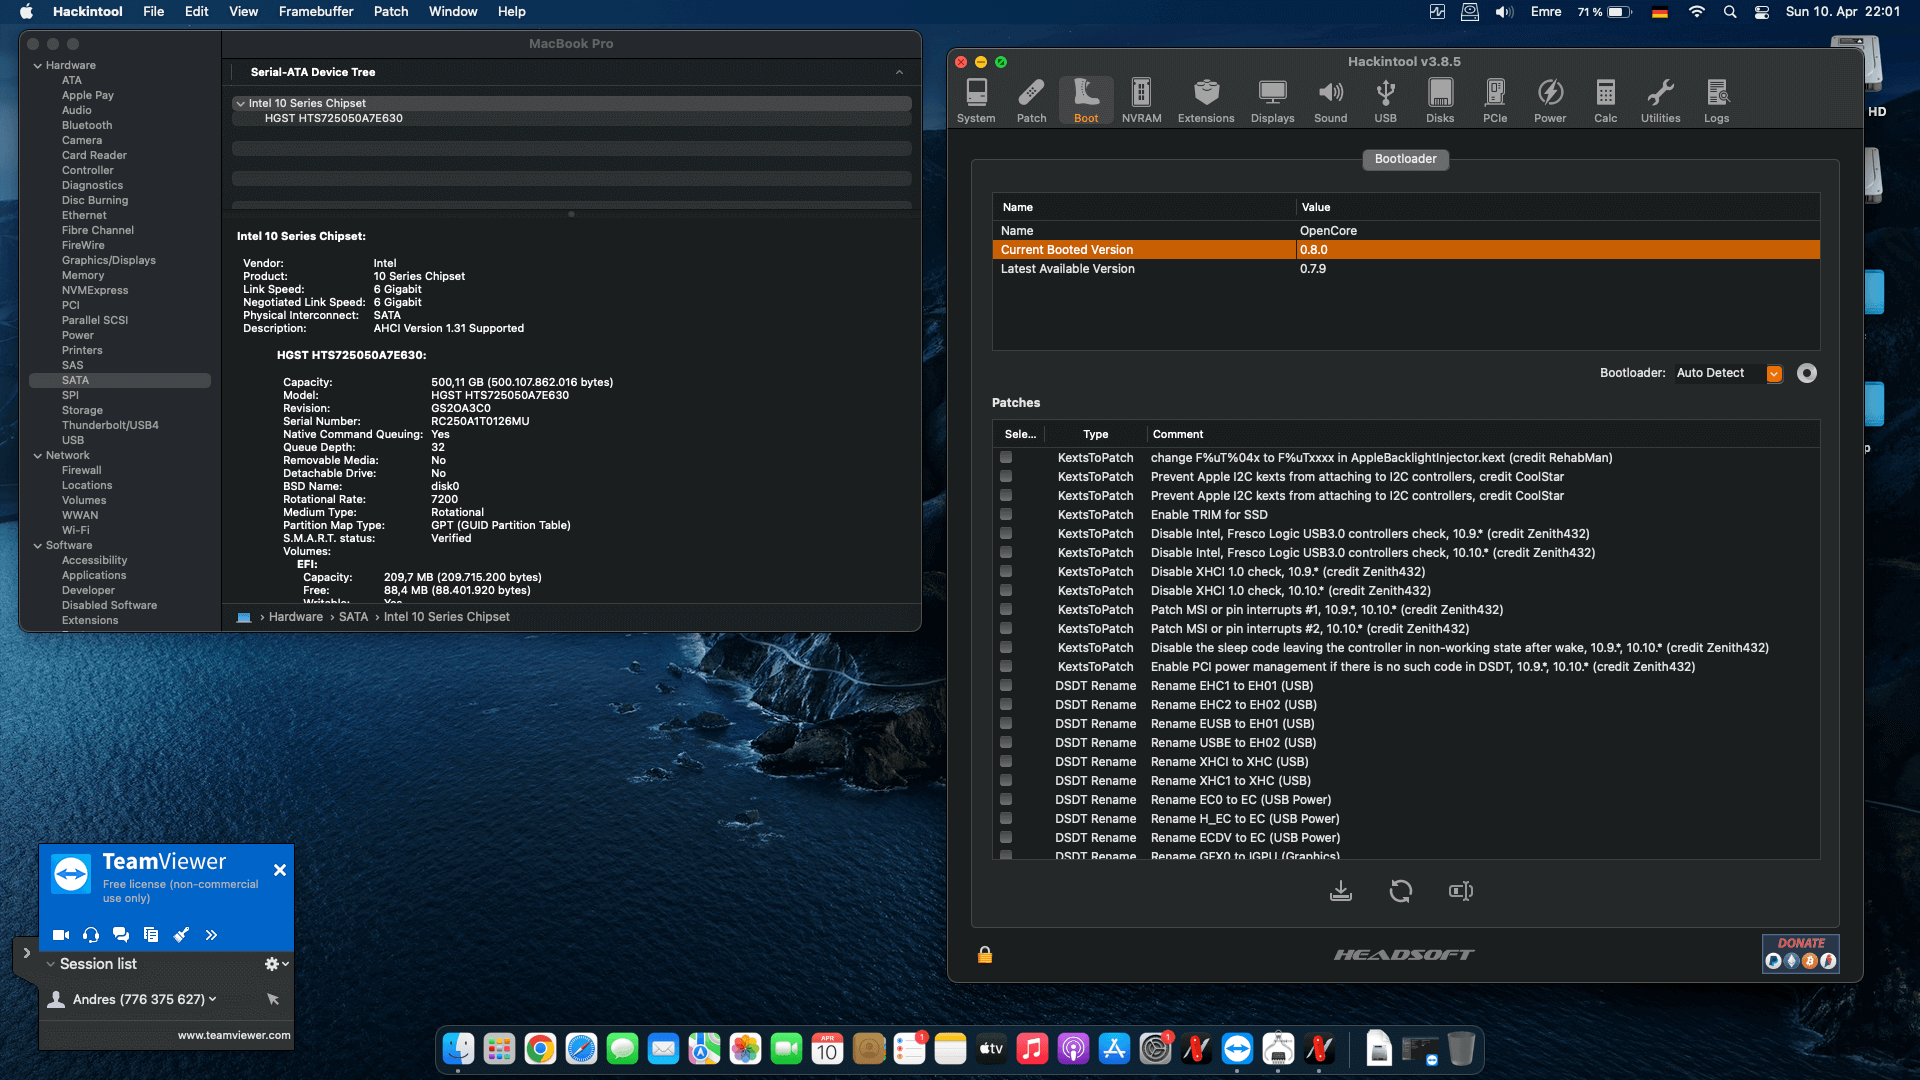1920x1080 pixels.
Task: Check the Disable XHCI 1.0 check 10.9 patch
Action: click(1006, 571)
